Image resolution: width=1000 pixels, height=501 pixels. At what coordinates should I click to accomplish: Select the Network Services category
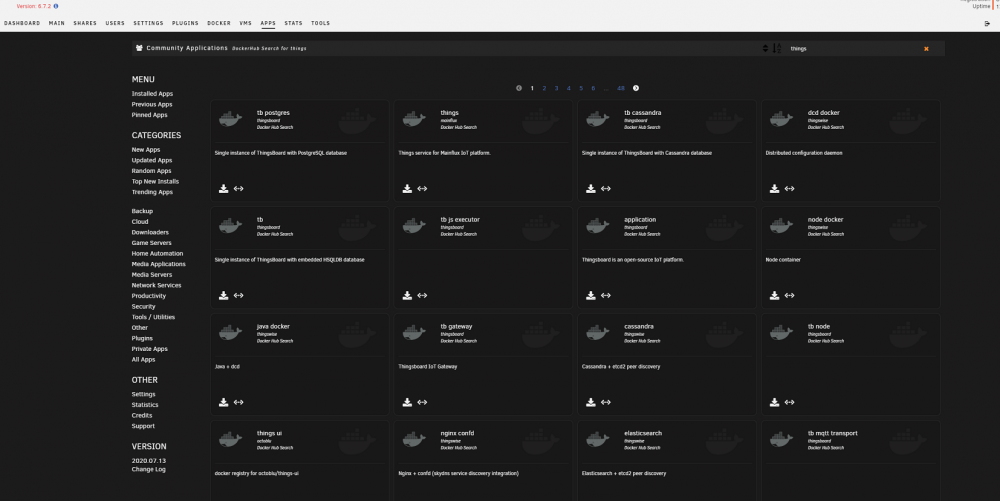(156, 286)
